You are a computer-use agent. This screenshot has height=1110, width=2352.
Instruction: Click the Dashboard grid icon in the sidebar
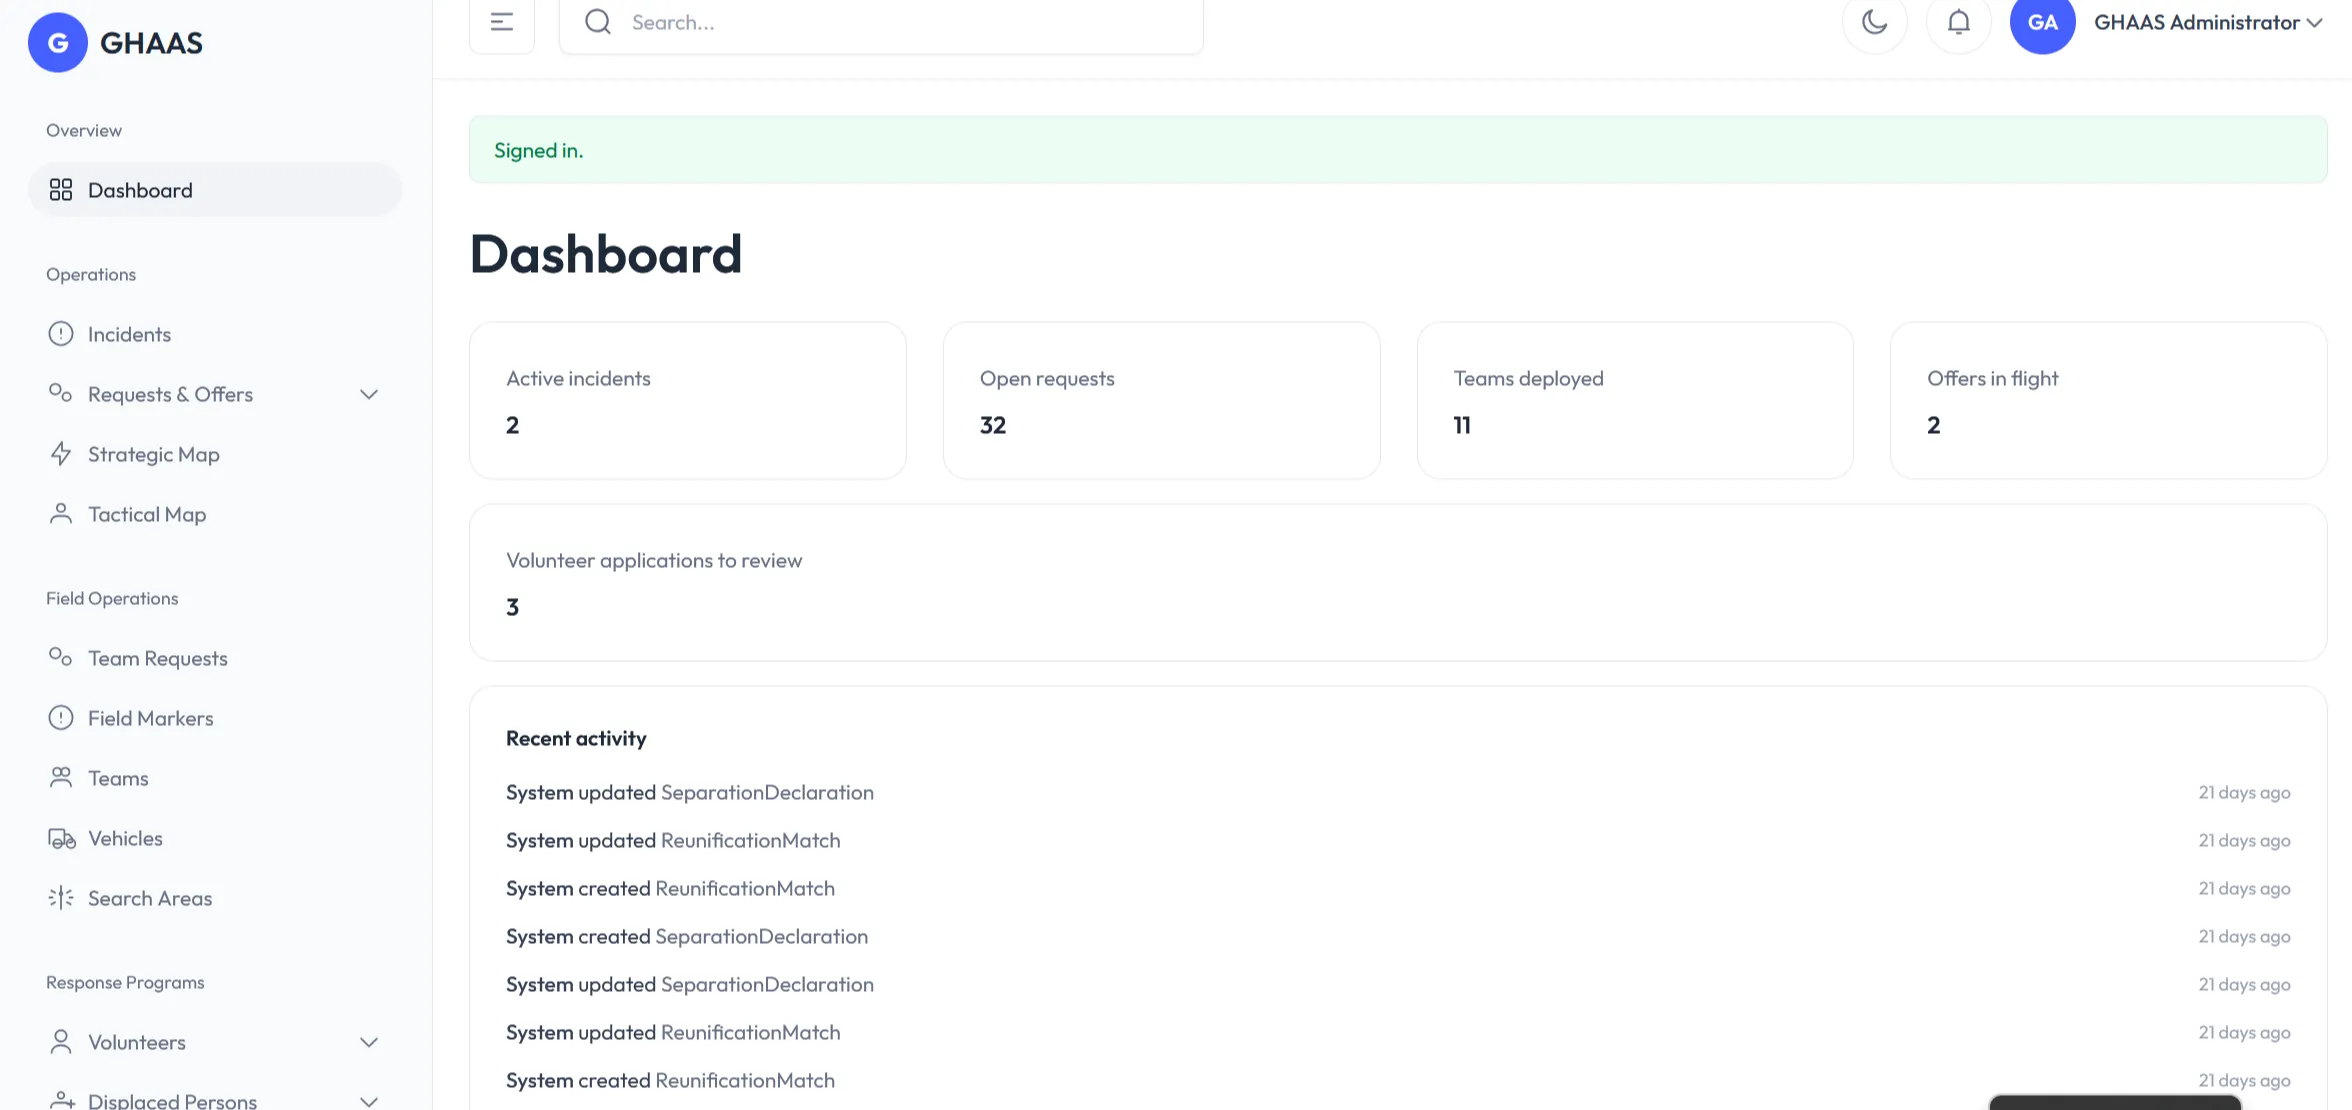[61, 190]
